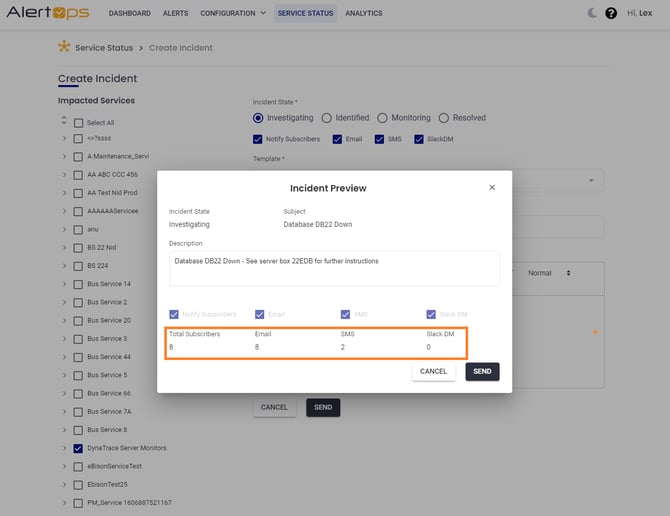Image resolution: width=670 pixels, height=516 pixels.
Task: Toggle dark mode moon icon
Action: pyautogui.click(x=592, y=13)
